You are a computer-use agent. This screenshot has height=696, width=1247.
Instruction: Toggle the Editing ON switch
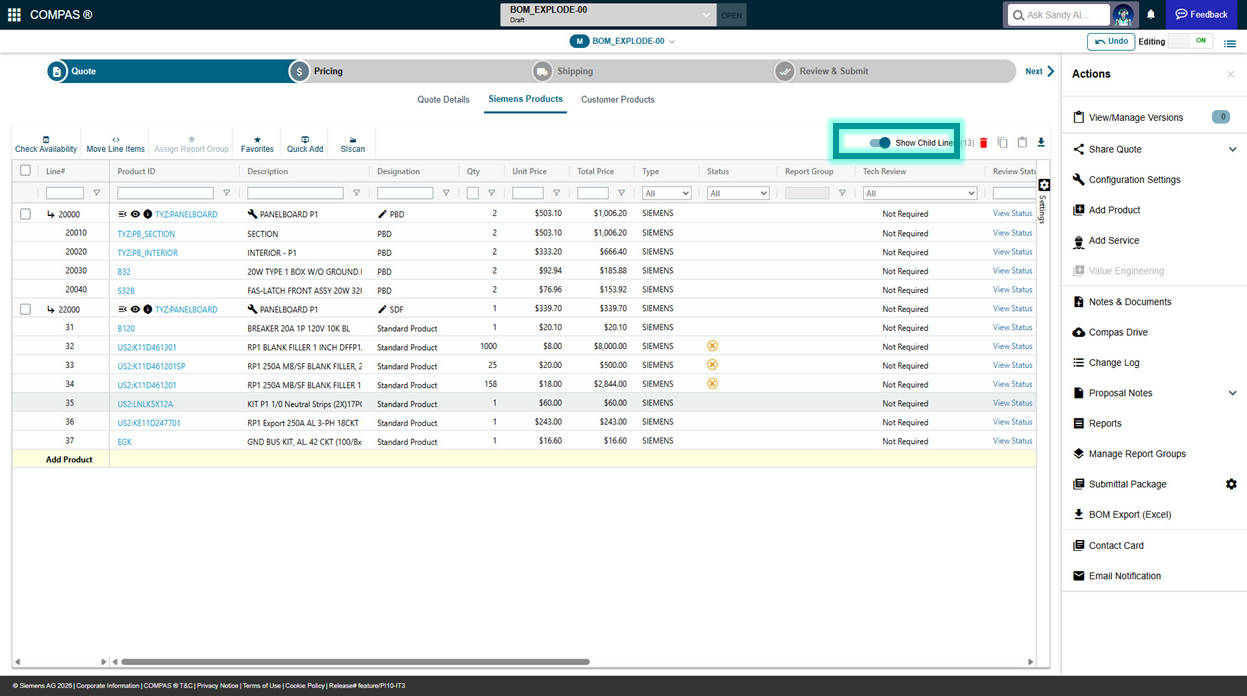1189,41
